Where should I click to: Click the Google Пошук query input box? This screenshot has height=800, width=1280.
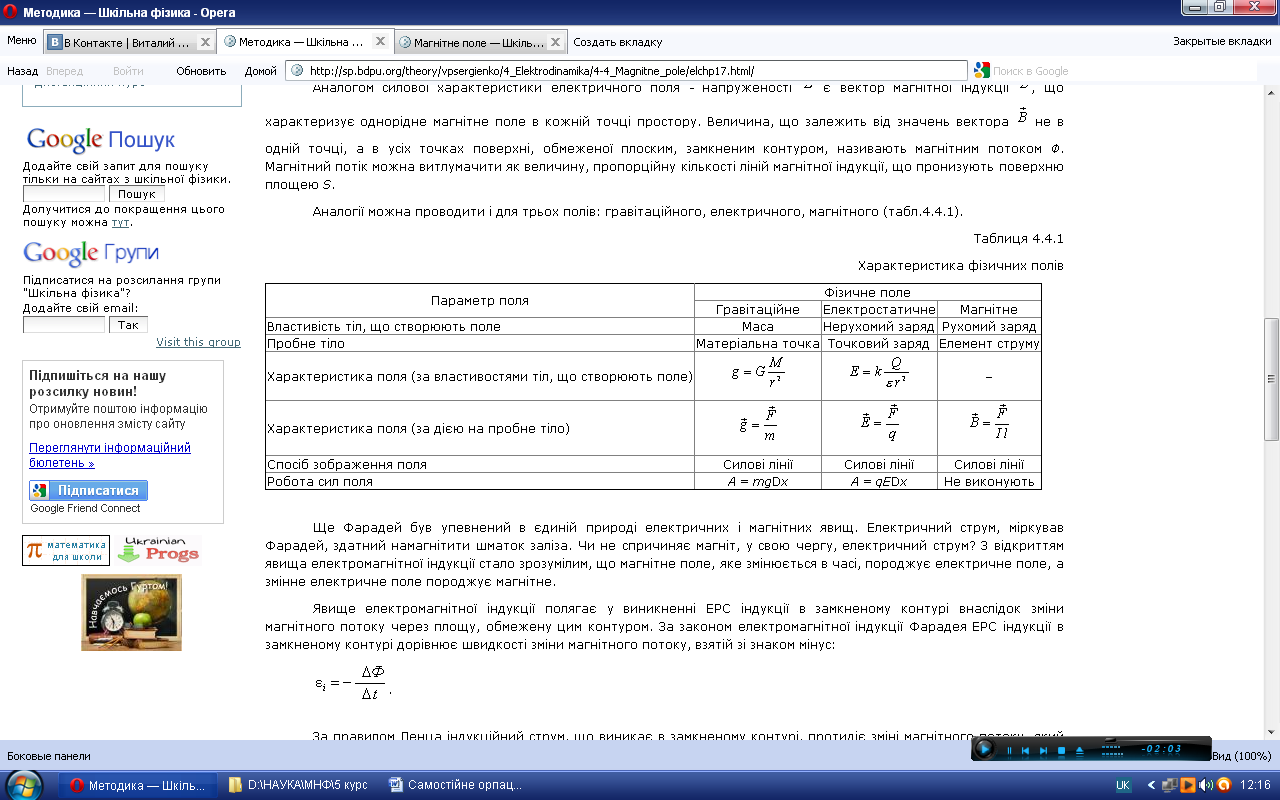[64, 194]
